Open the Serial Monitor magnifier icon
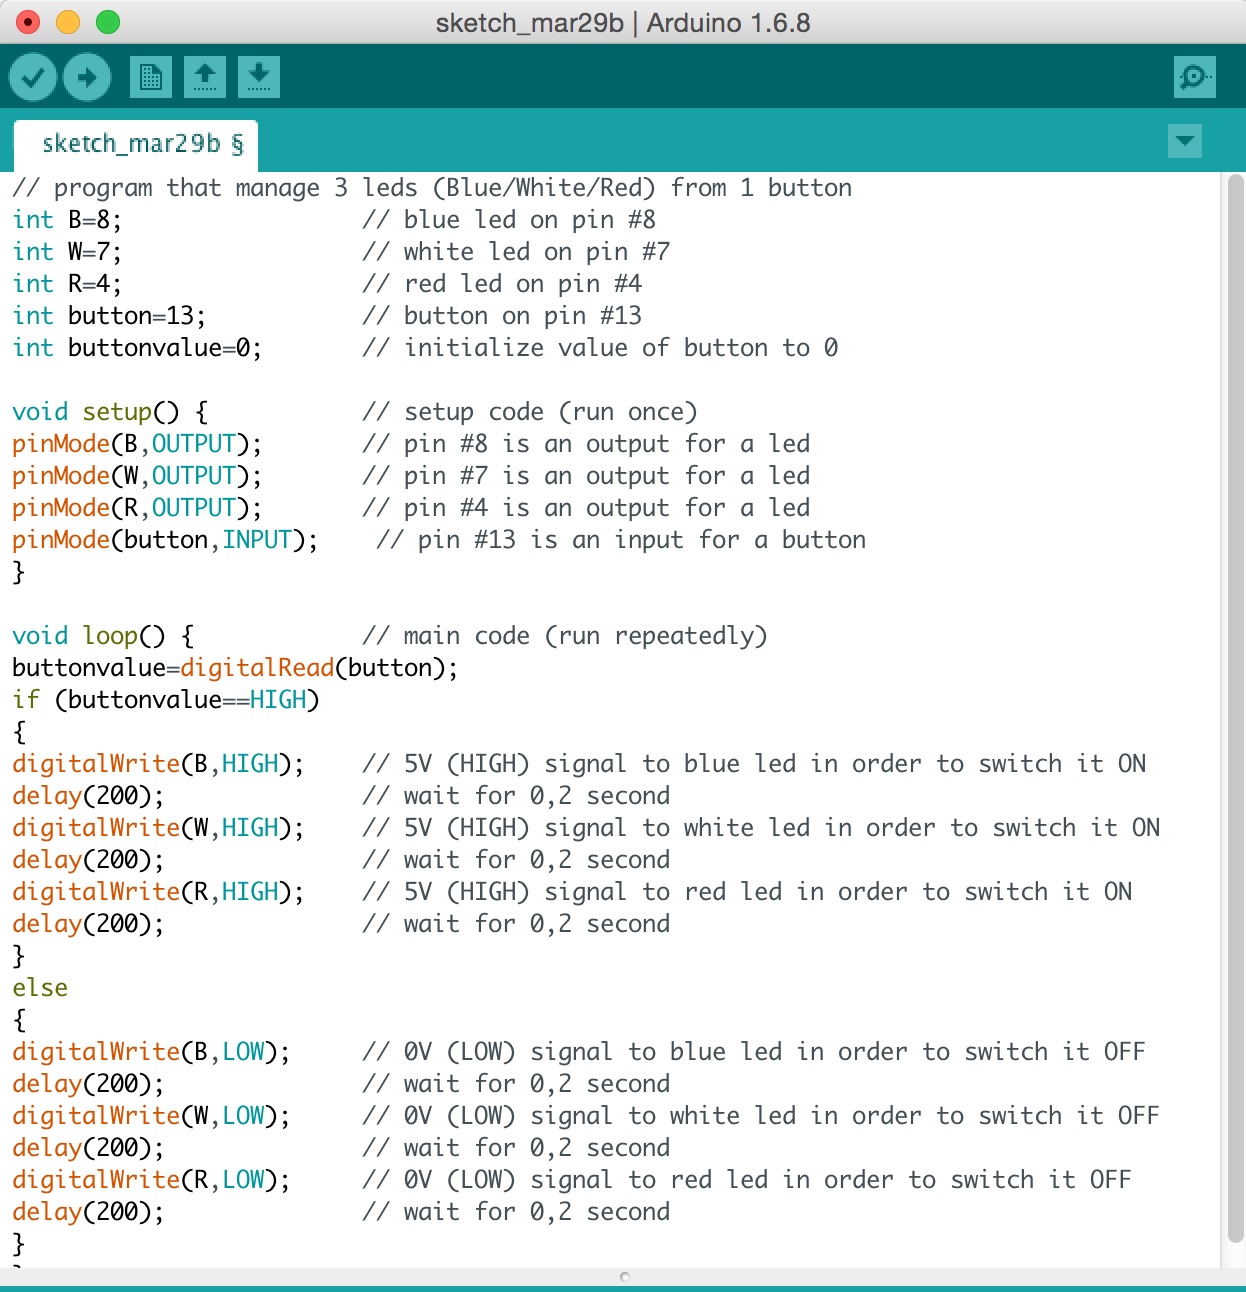The height and width of the screenshot is (1292, 1246). (1194, 77)
